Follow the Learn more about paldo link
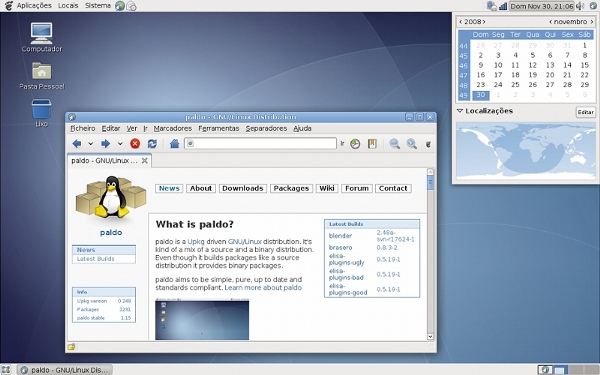Image resolution: width=600 pixels, height=375 pixels. pos(263,288)
